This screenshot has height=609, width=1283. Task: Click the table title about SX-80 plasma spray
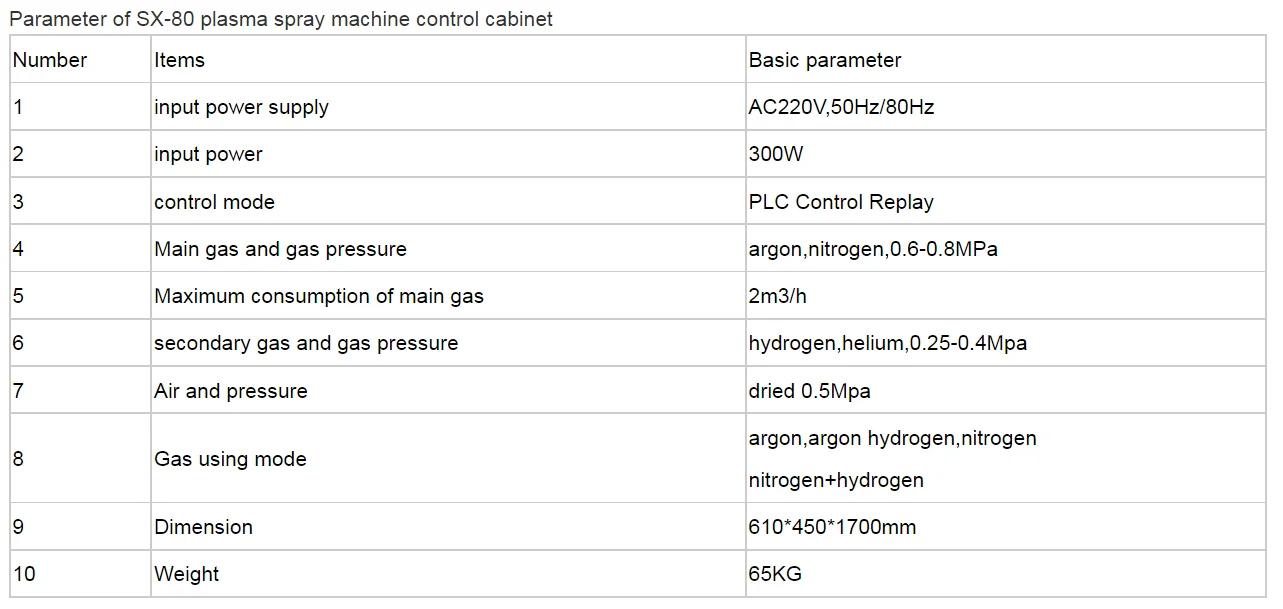(281, 19)
